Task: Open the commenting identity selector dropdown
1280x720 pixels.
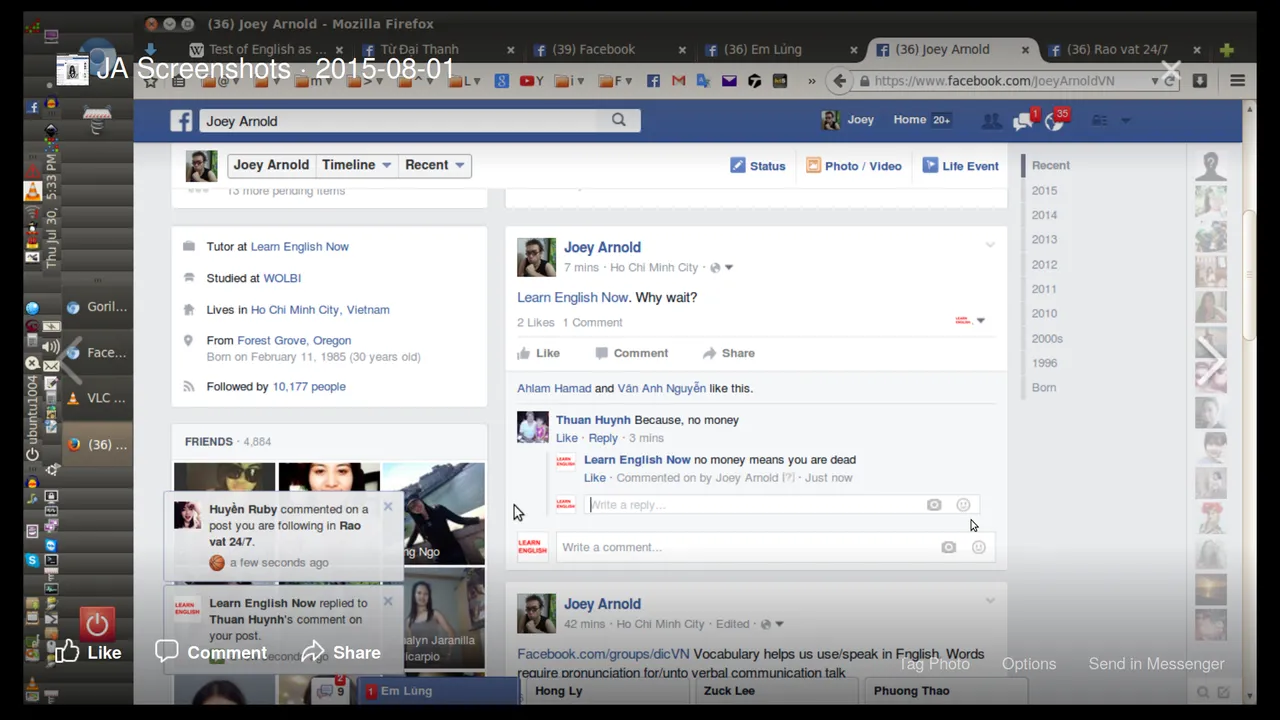Action: coord(969,321)
